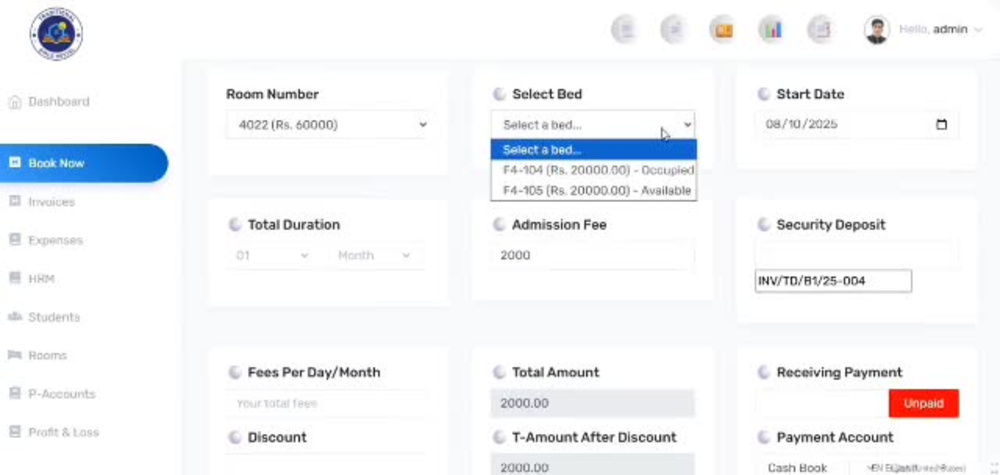Toggle the red Unpaid payment button

923,404
